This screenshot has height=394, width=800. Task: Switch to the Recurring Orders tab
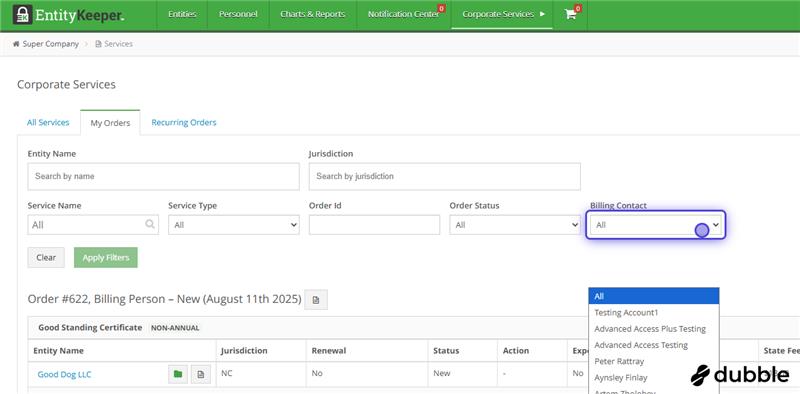184,122
